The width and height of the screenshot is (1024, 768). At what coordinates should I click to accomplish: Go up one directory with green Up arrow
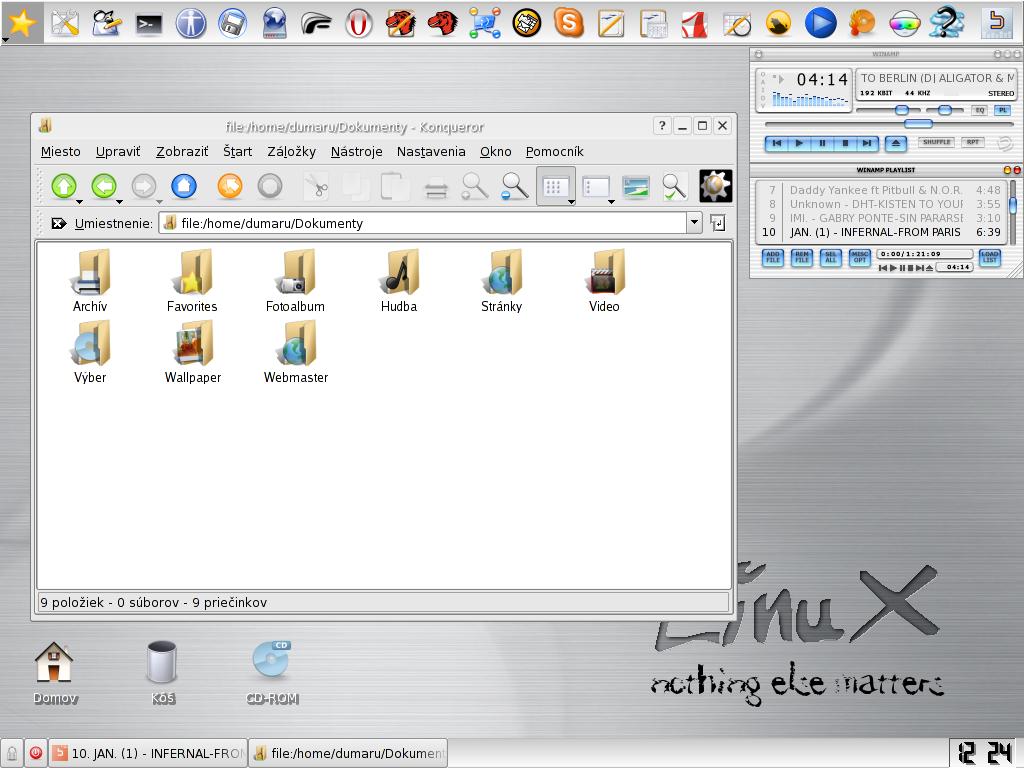pos(64,186)
